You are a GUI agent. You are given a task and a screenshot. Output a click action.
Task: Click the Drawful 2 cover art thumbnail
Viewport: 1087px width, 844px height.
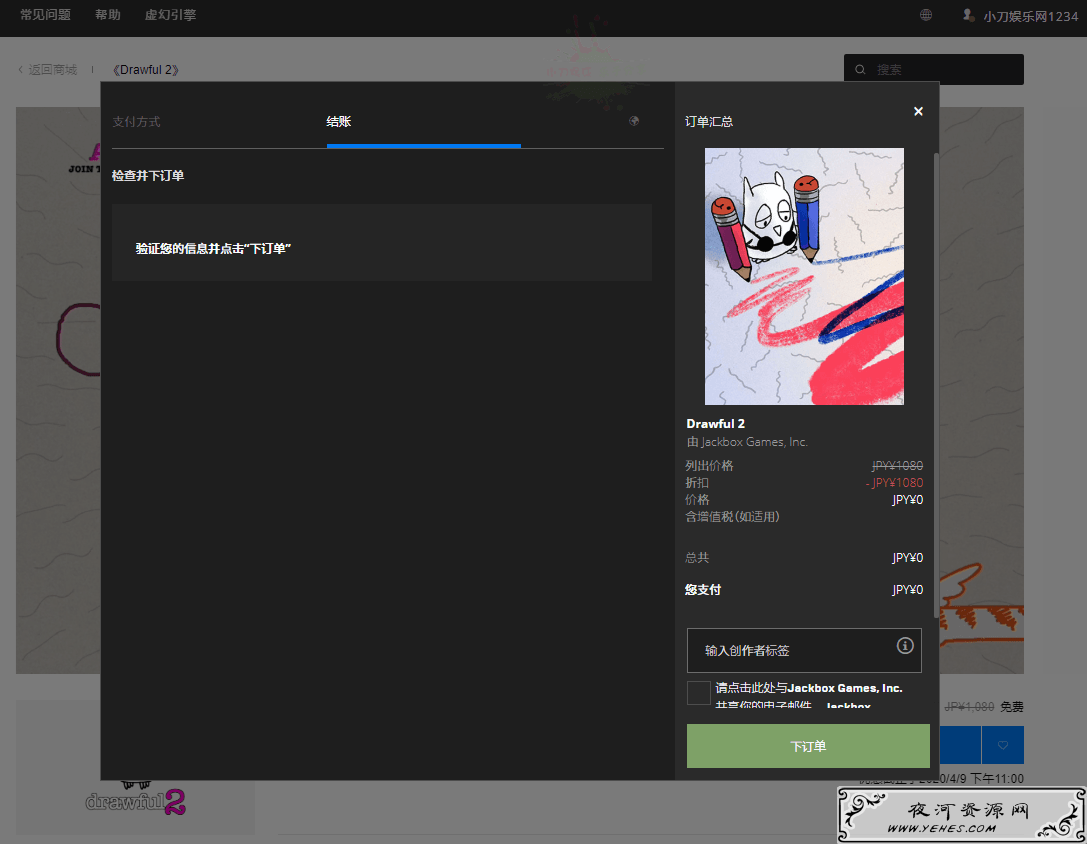pyautogui.click(x=804, y=276)
